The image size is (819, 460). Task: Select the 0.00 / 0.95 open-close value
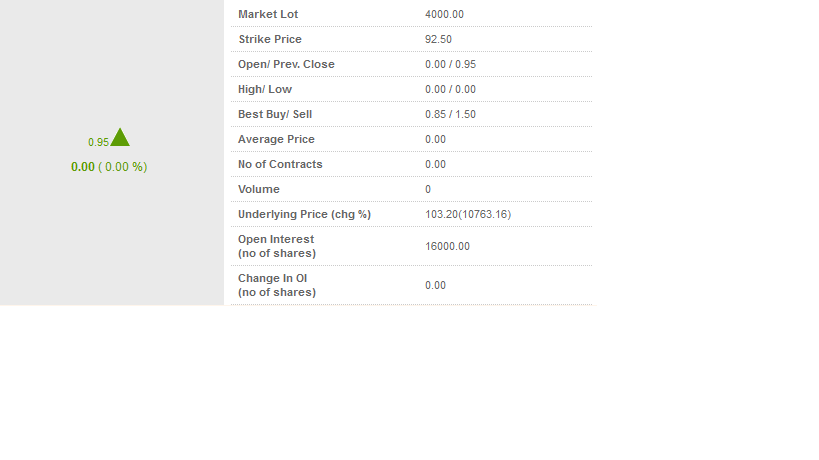[x=450, y=64]
